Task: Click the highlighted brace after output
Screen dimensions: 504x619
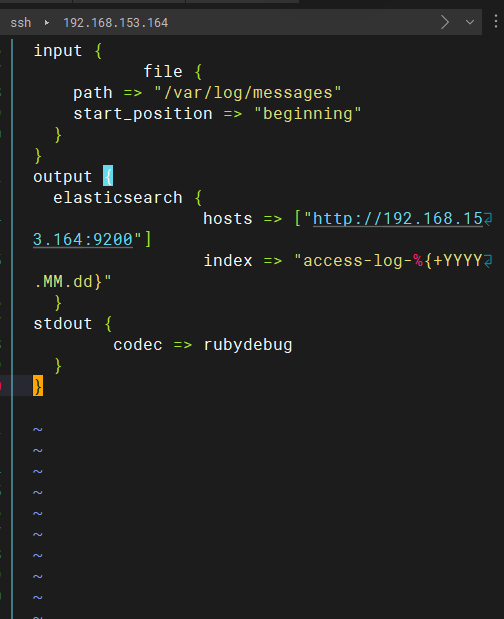Action: pyautogui.click(x=108, y=176)
